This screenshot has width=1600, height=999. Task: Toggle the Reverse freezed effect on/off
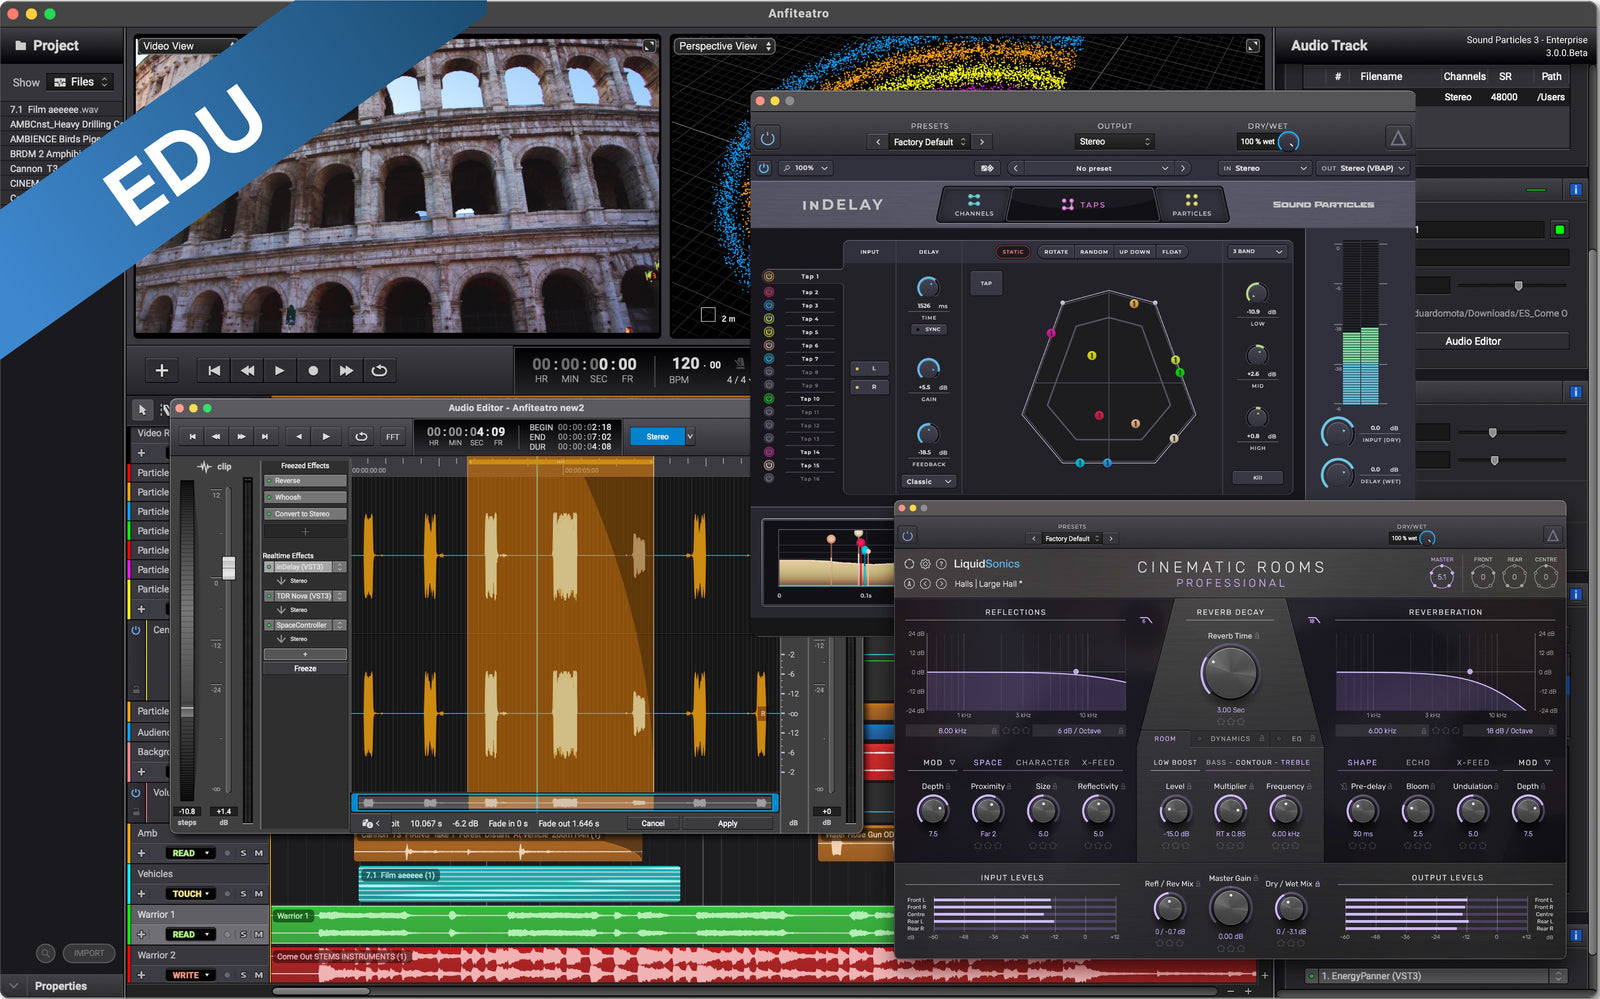(x=270, y=481)
